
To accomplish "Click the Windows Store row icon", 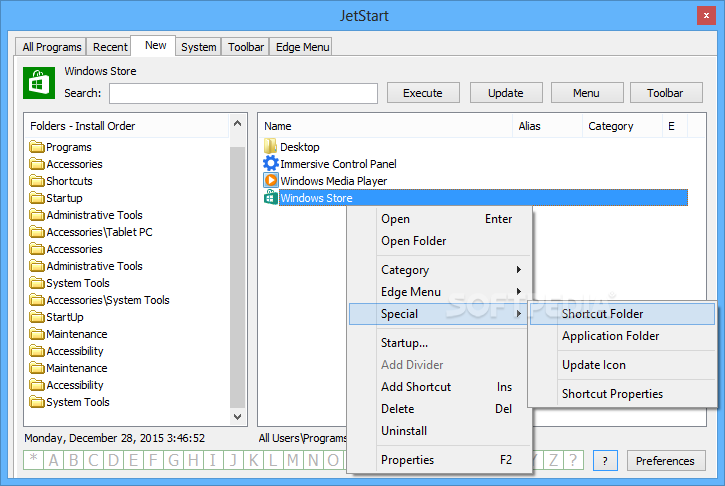I will click(x=270, y=197).
